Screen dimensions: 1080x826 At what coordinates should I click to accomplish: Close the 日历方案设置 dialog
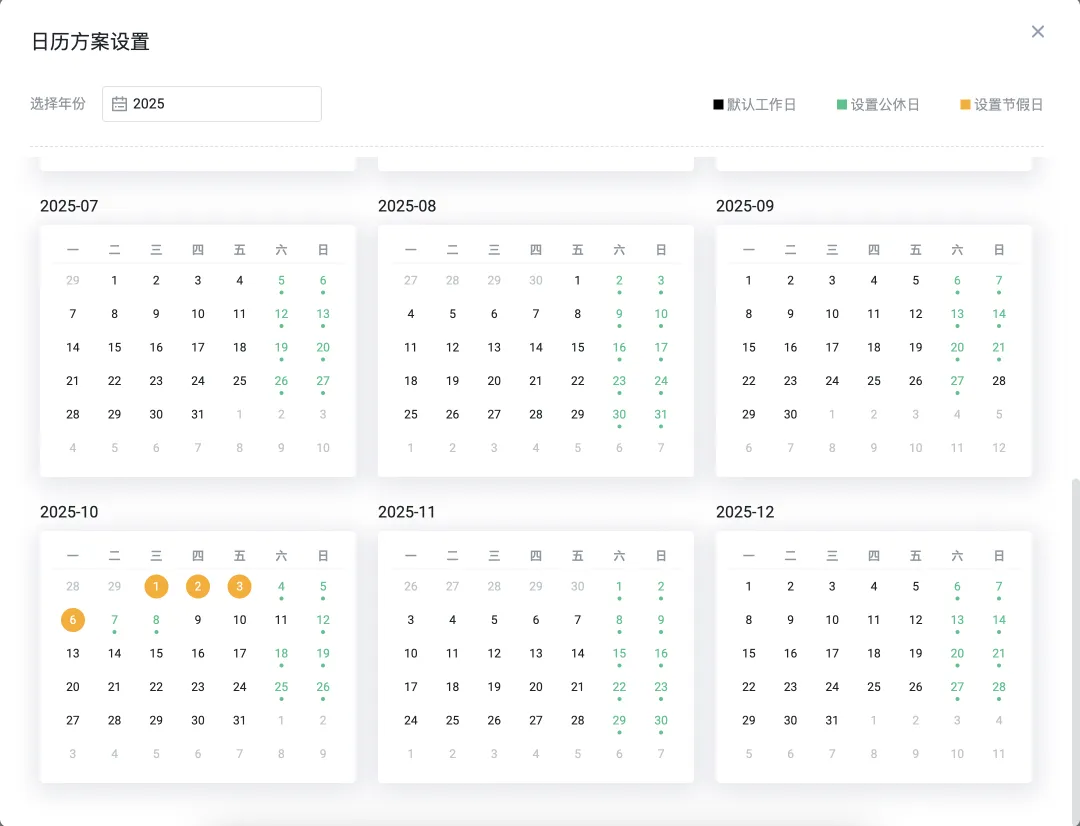(1038, 32)
